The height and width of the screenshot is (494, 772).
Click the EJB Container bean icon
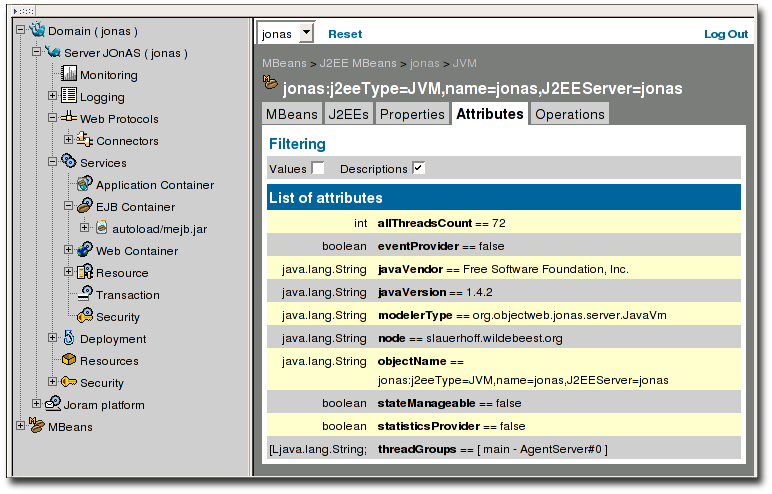point(85,205)
